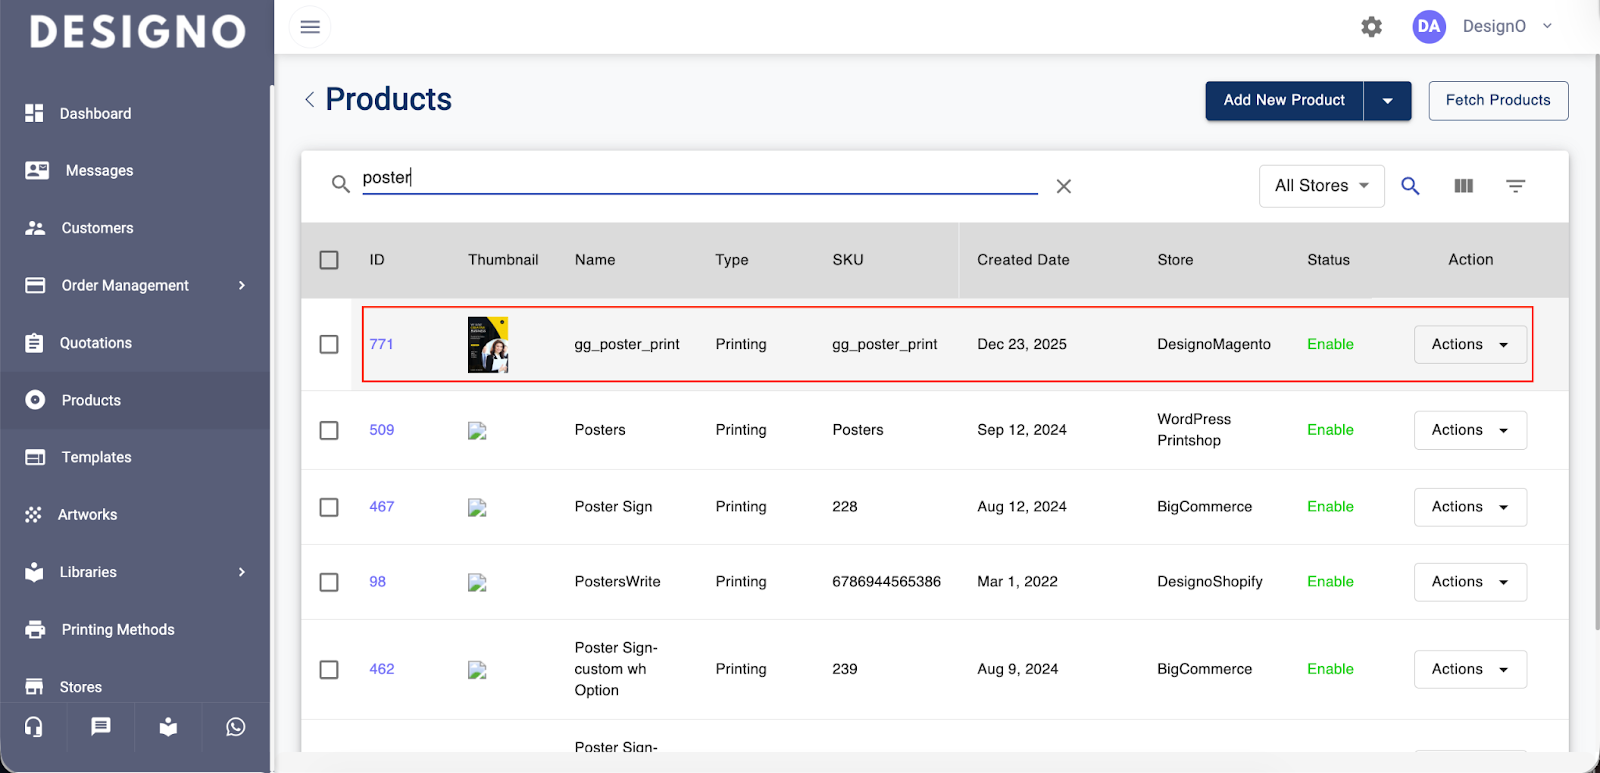Open the column view icon
Screen dimensions: 1600x773
1463,186
